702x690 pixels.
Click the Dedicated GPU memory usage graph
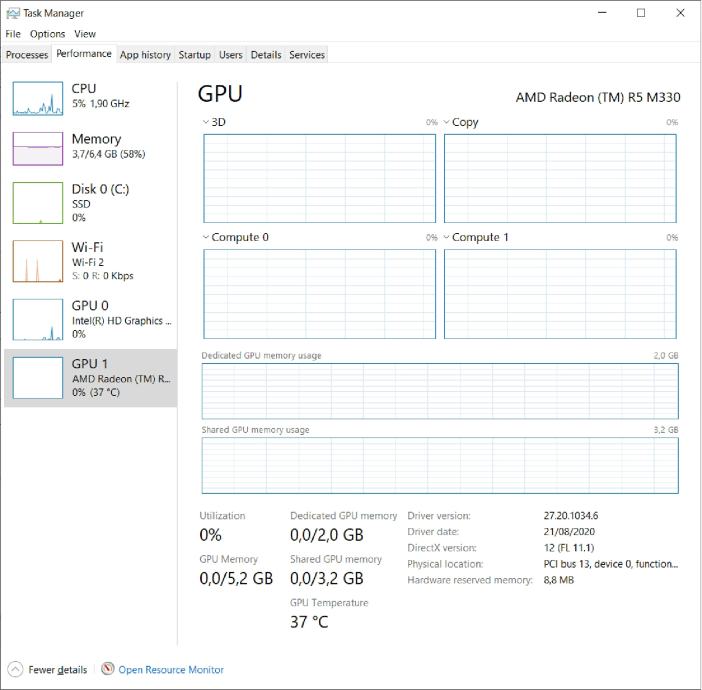(440, 391)
